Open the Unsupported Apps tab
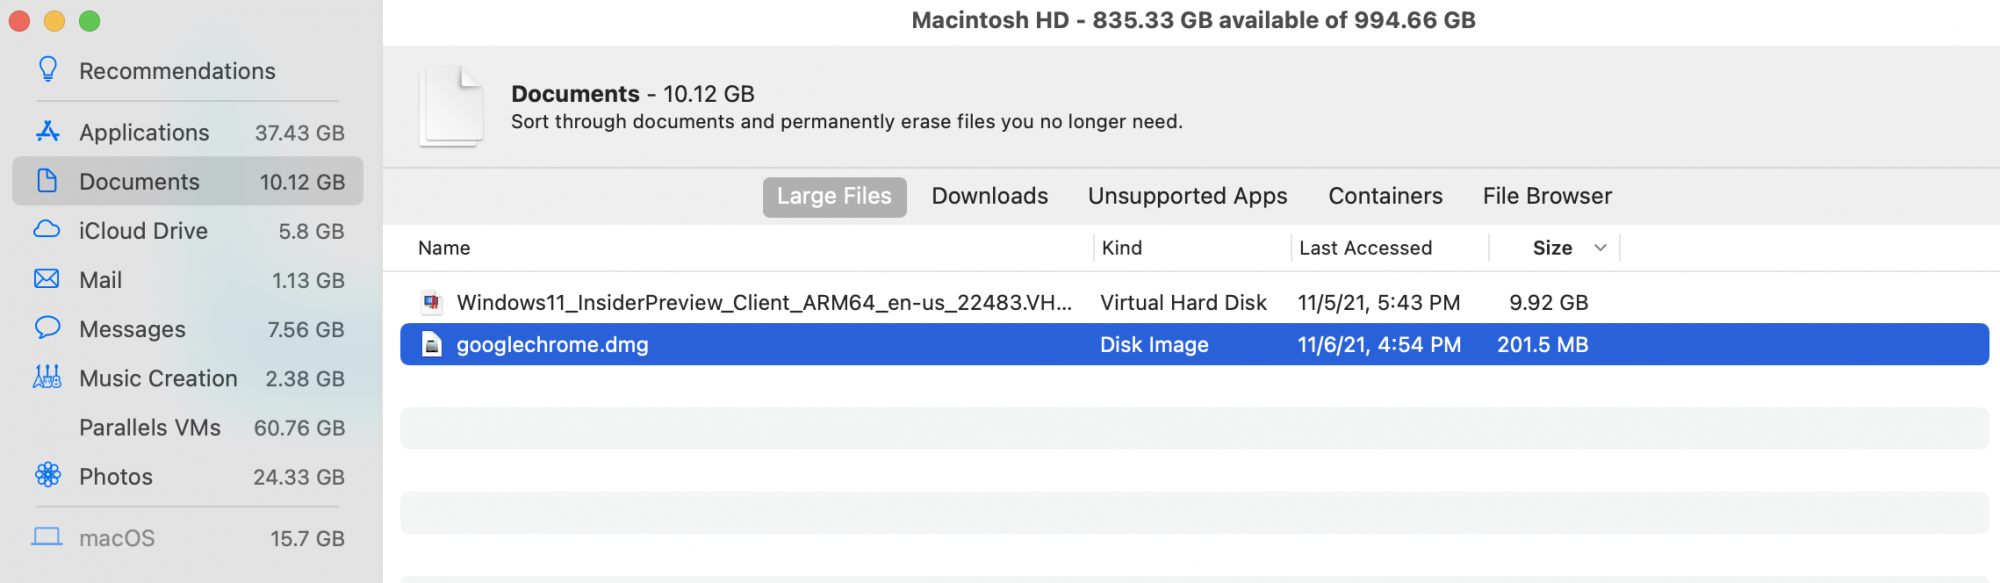2000x583 pixels. point(1187,196)
